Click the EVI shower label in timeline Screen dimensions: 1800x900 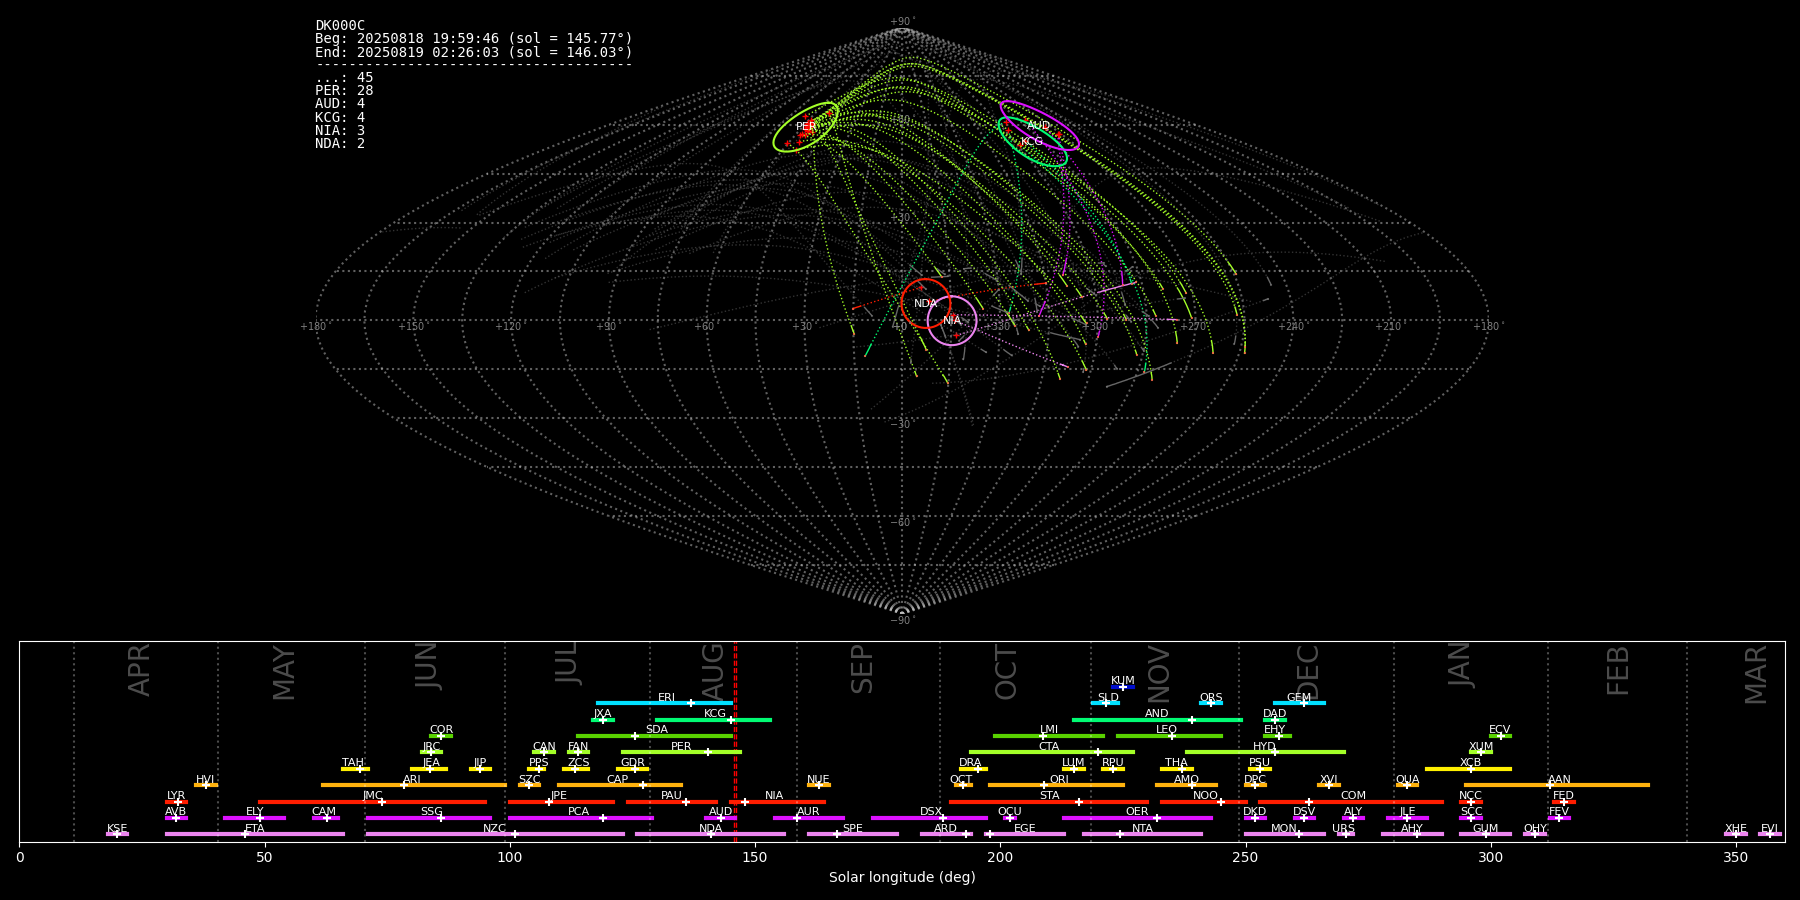tap(1770, 829)
